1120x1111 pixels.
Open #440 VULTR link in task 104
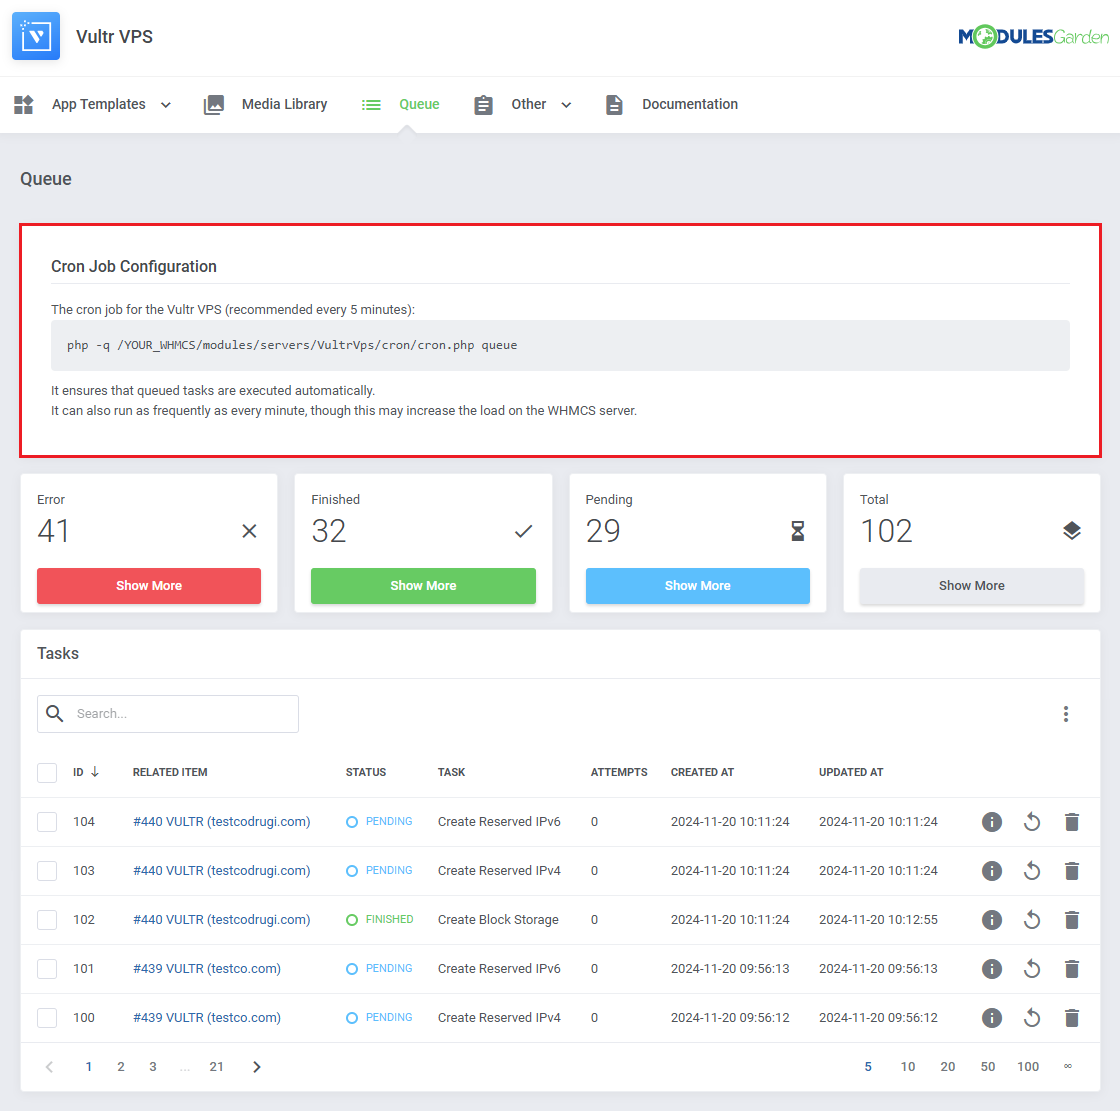click(221, 822)
